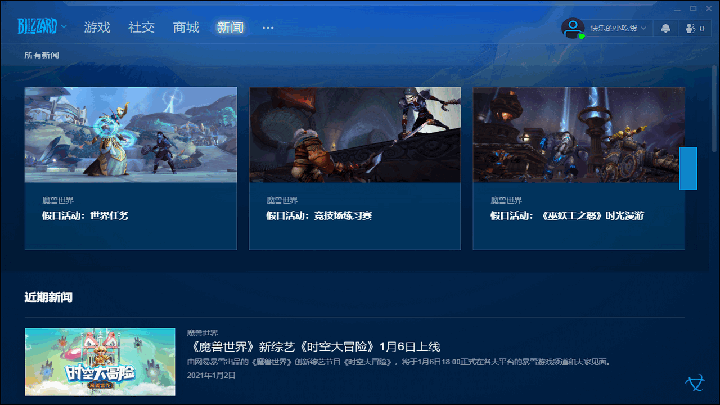Open the three-dots more menu
The width and height of the screenshot is (720, 405).
pos(268,28)
